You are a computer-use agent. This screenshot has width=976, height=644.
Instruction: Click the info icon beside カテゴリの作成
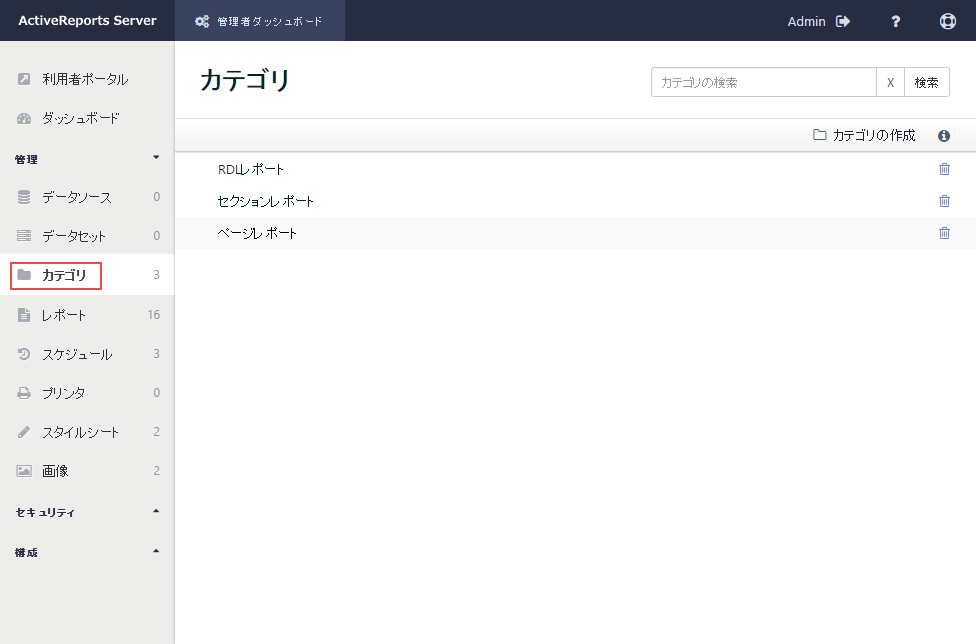point(944,136)
